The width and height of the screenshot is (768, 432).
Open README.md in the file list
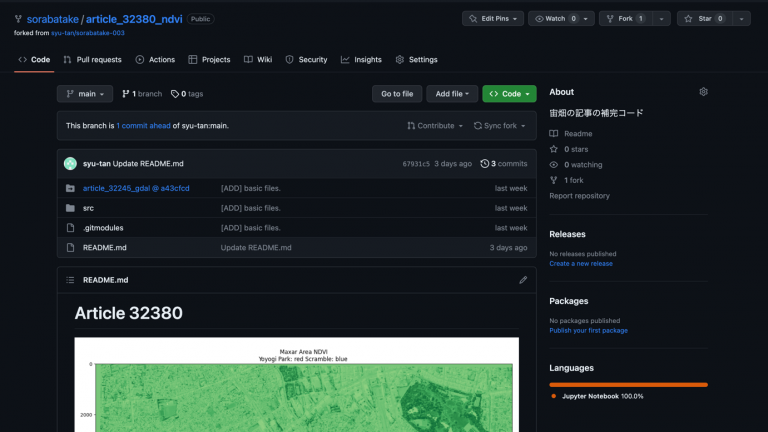point(104,247)
